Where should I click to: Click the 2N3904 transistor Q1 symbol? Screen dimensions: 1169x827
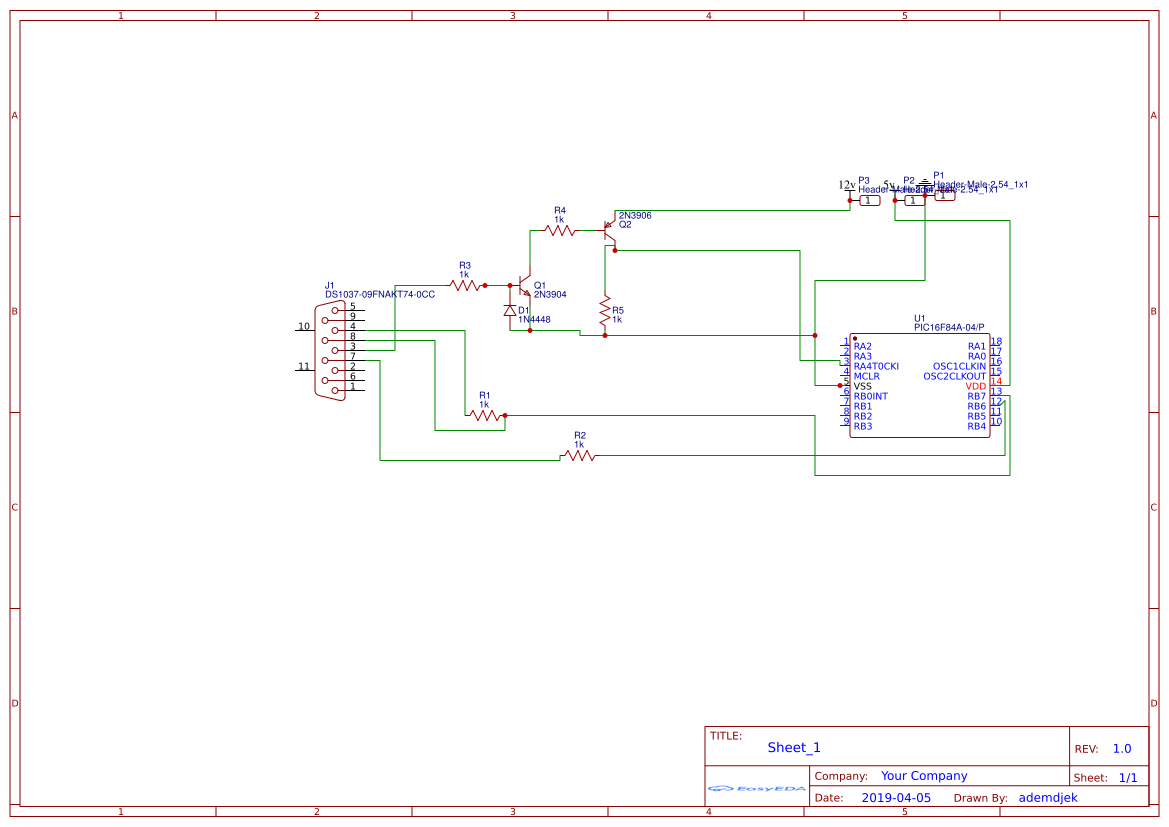pyautogui.click(x=522, y=287)
